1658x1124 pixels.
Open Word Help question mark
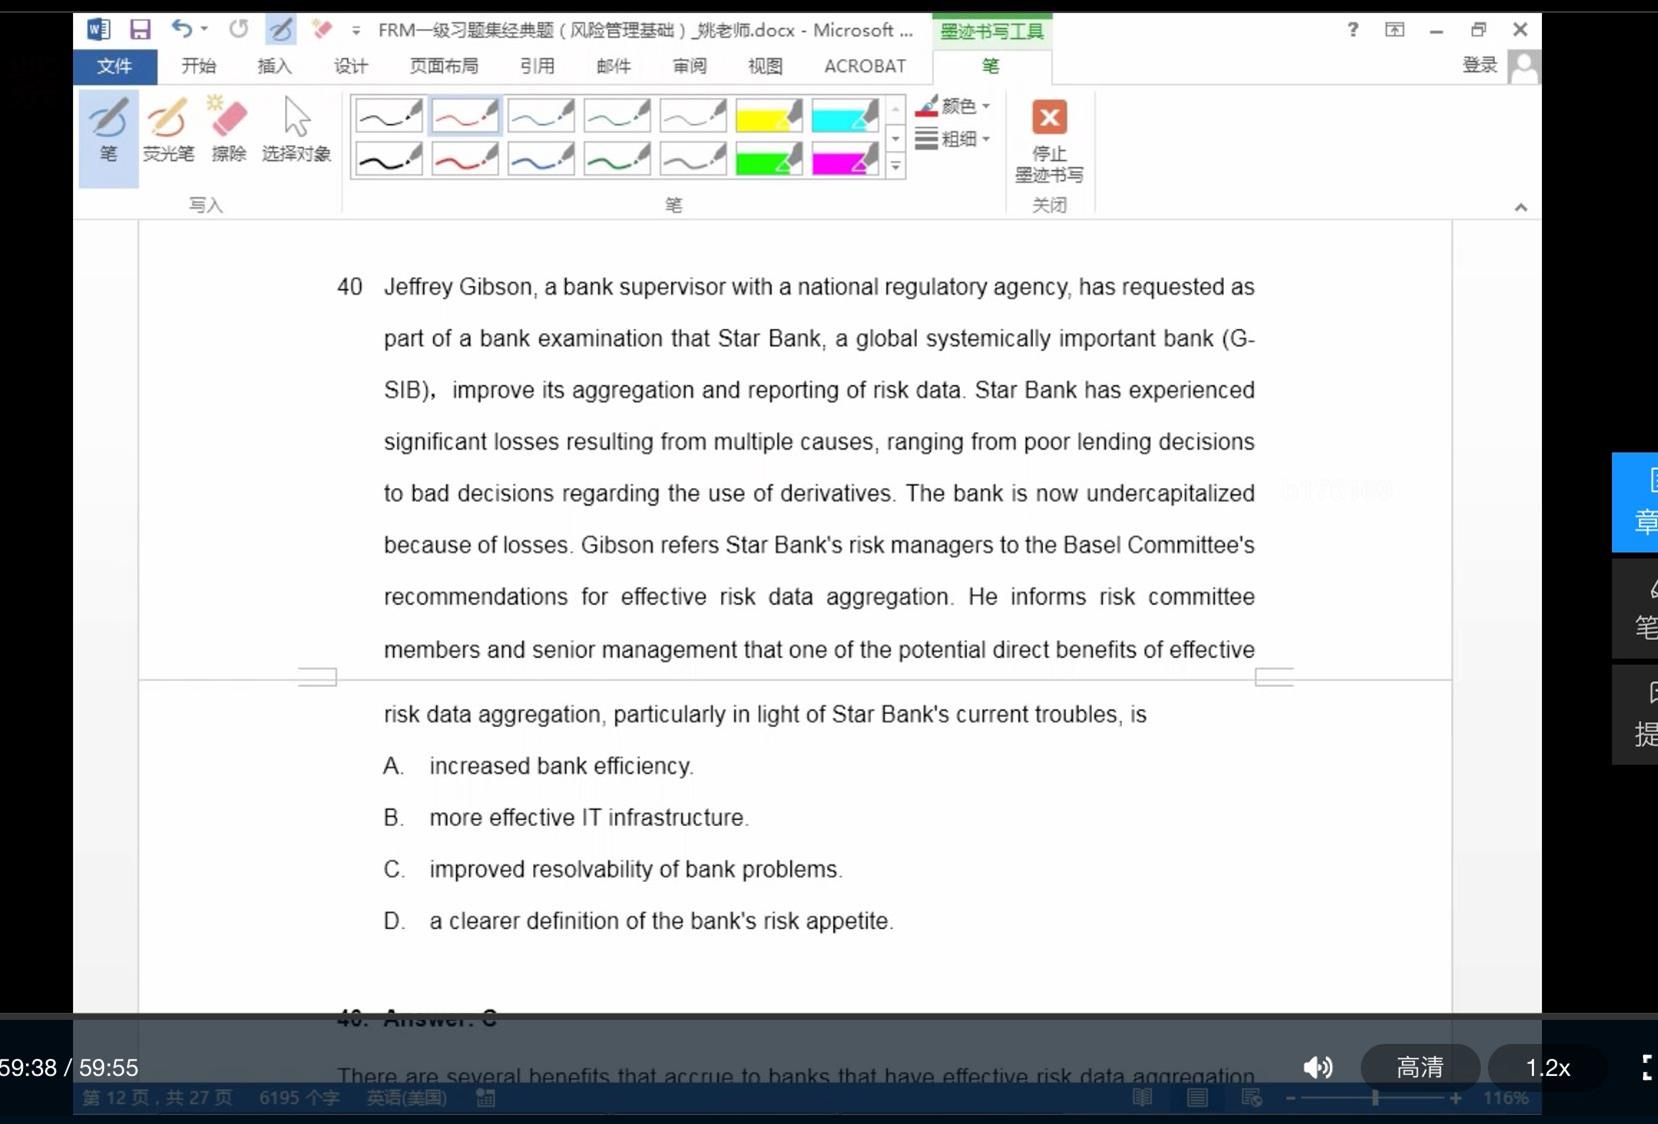[1353, 30]
